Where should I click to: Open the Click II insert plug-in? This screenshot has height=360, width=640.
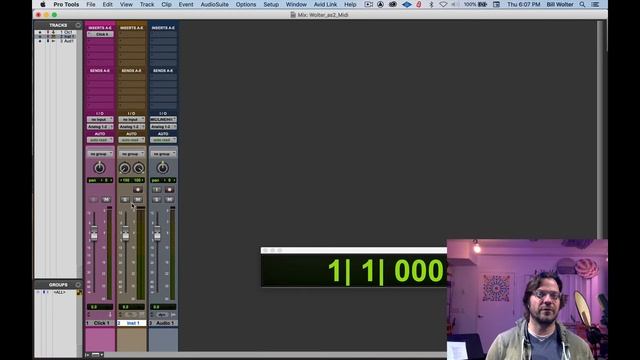pyautogui.click(x=100, y=34)
